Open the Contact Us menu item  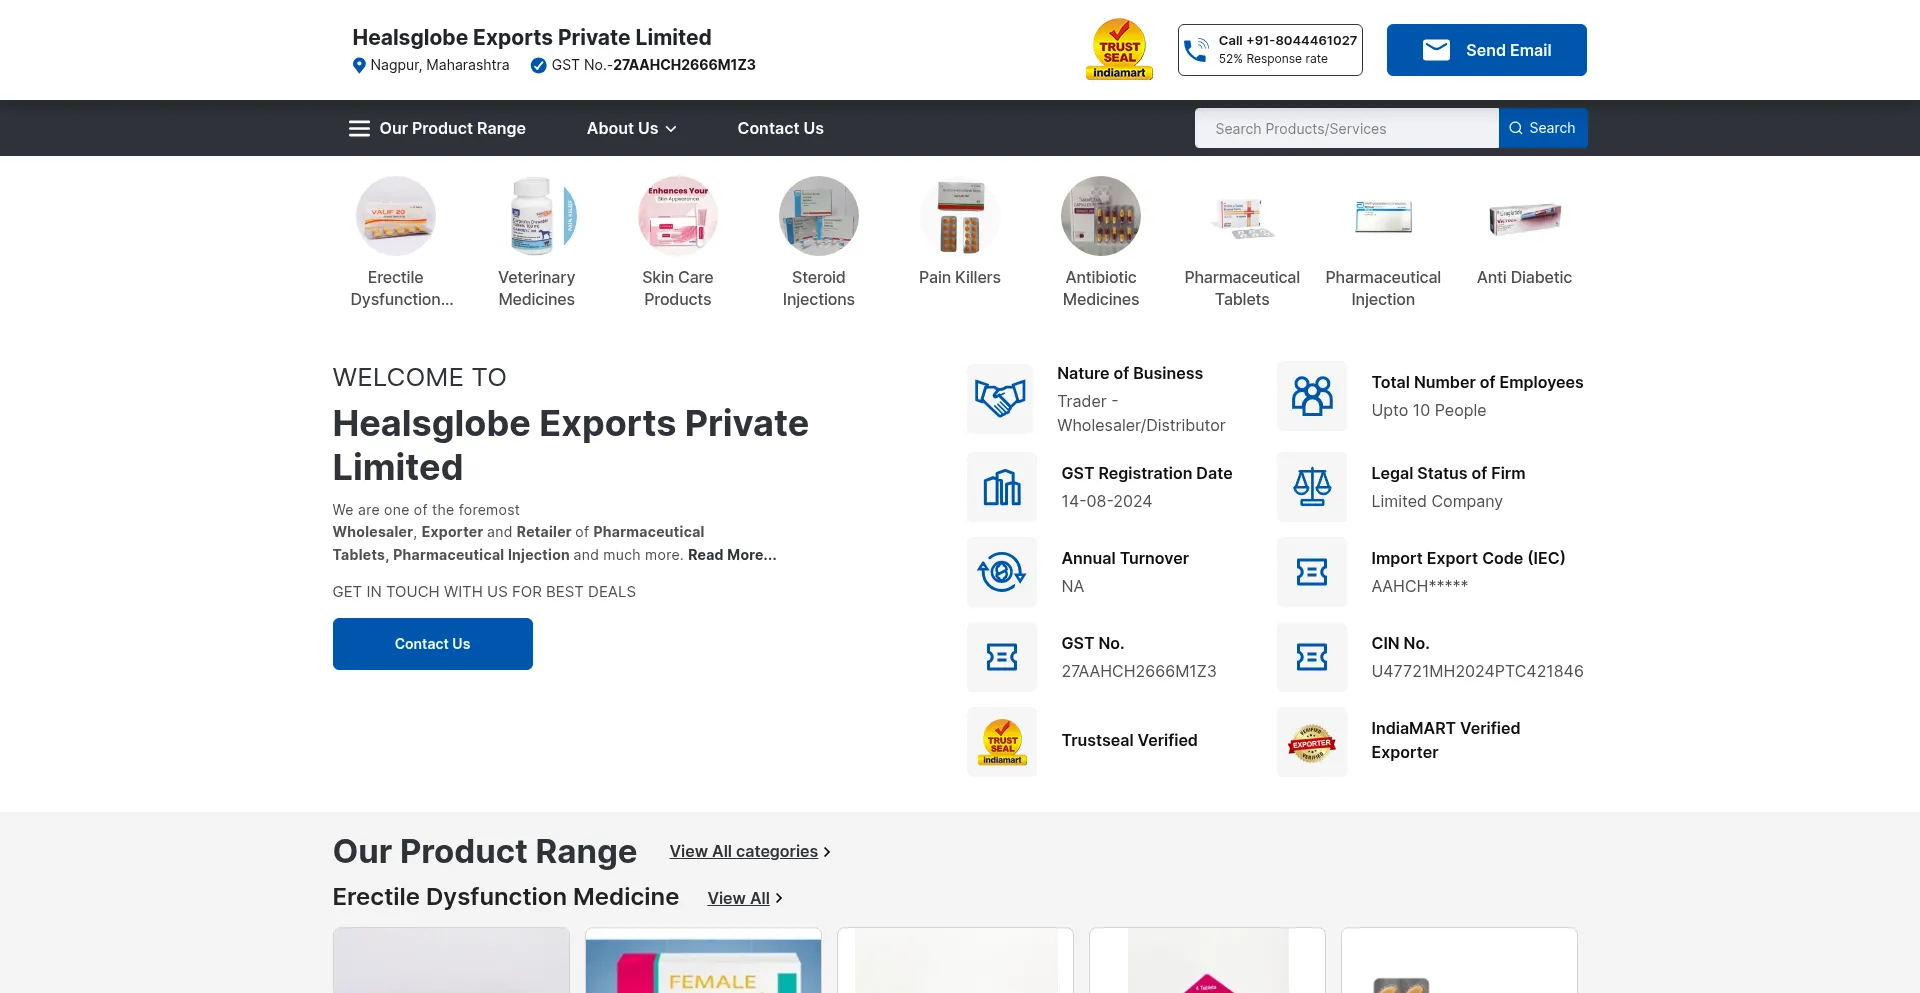(x=780, y=128)
